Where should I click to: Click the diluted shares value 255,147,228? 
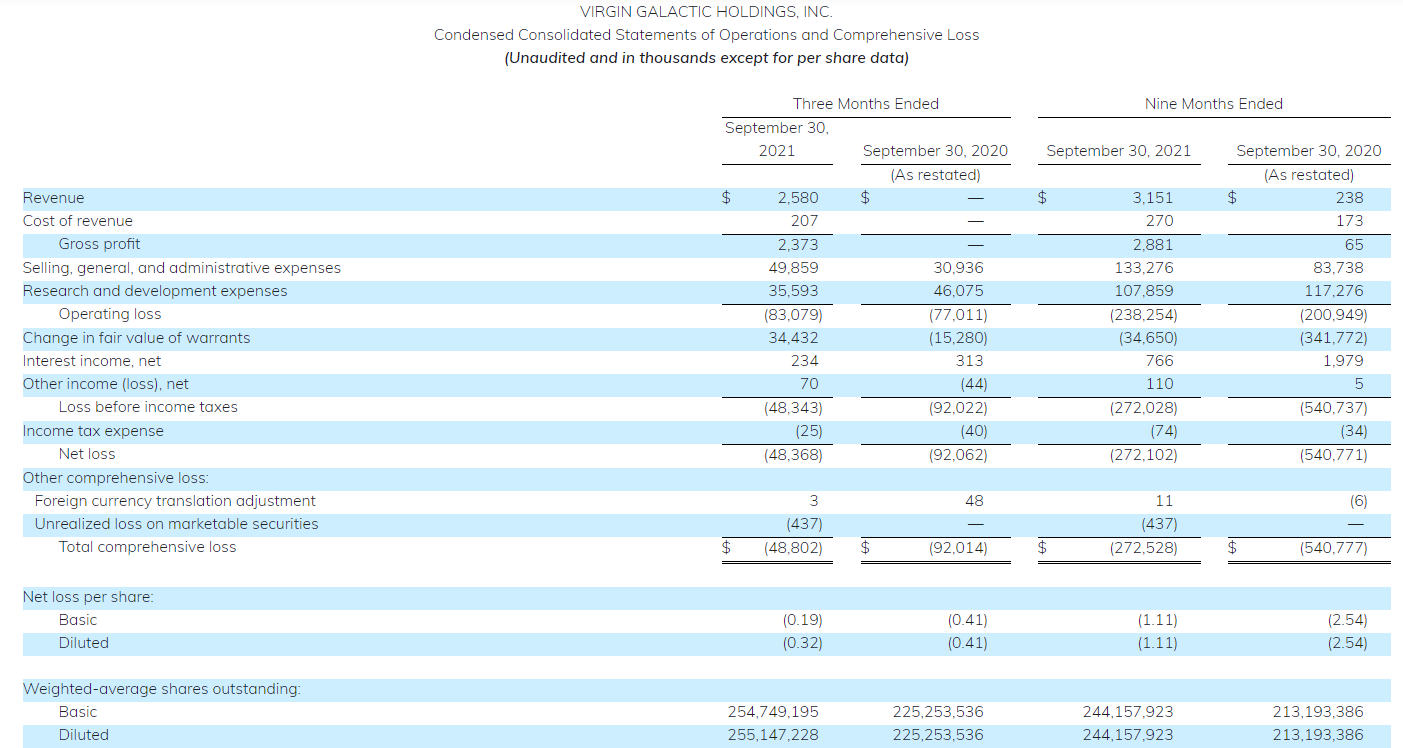pyautogui.click(x=772, y=735)
